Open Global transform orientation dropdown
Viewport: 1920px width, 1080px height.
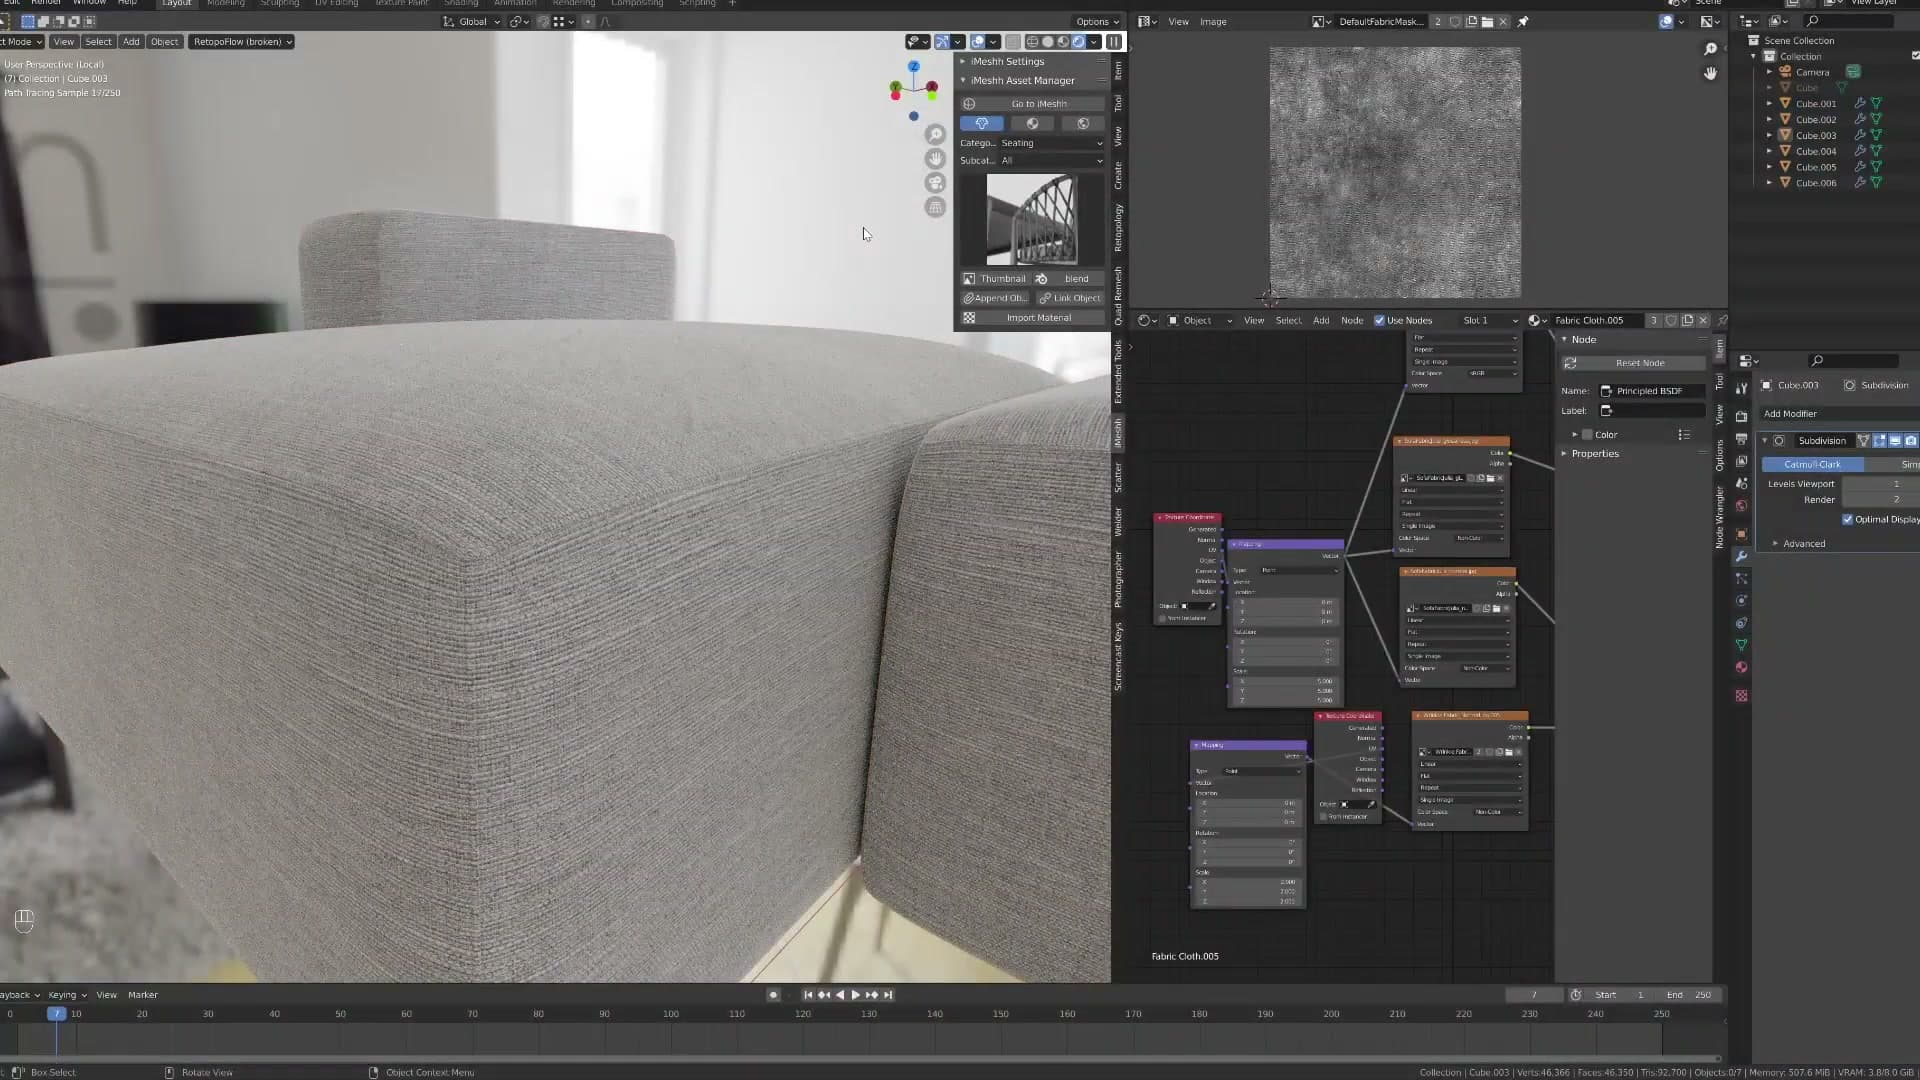[472, 22]
